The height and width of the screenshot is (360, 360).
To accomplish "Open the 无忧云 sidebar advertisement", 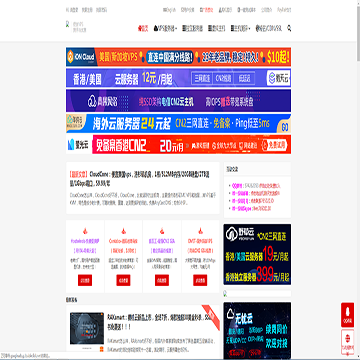I will pyautogui.click(x=257, y=331).
